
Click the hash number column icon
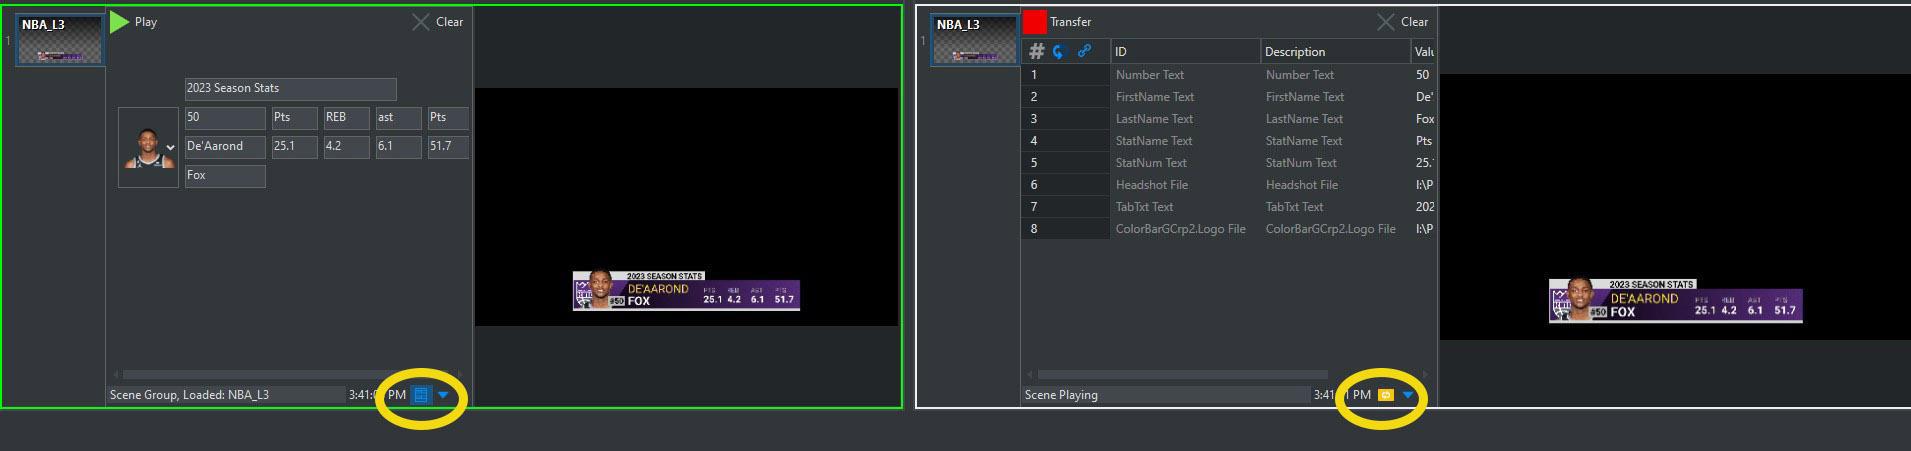coord(1037,51)
